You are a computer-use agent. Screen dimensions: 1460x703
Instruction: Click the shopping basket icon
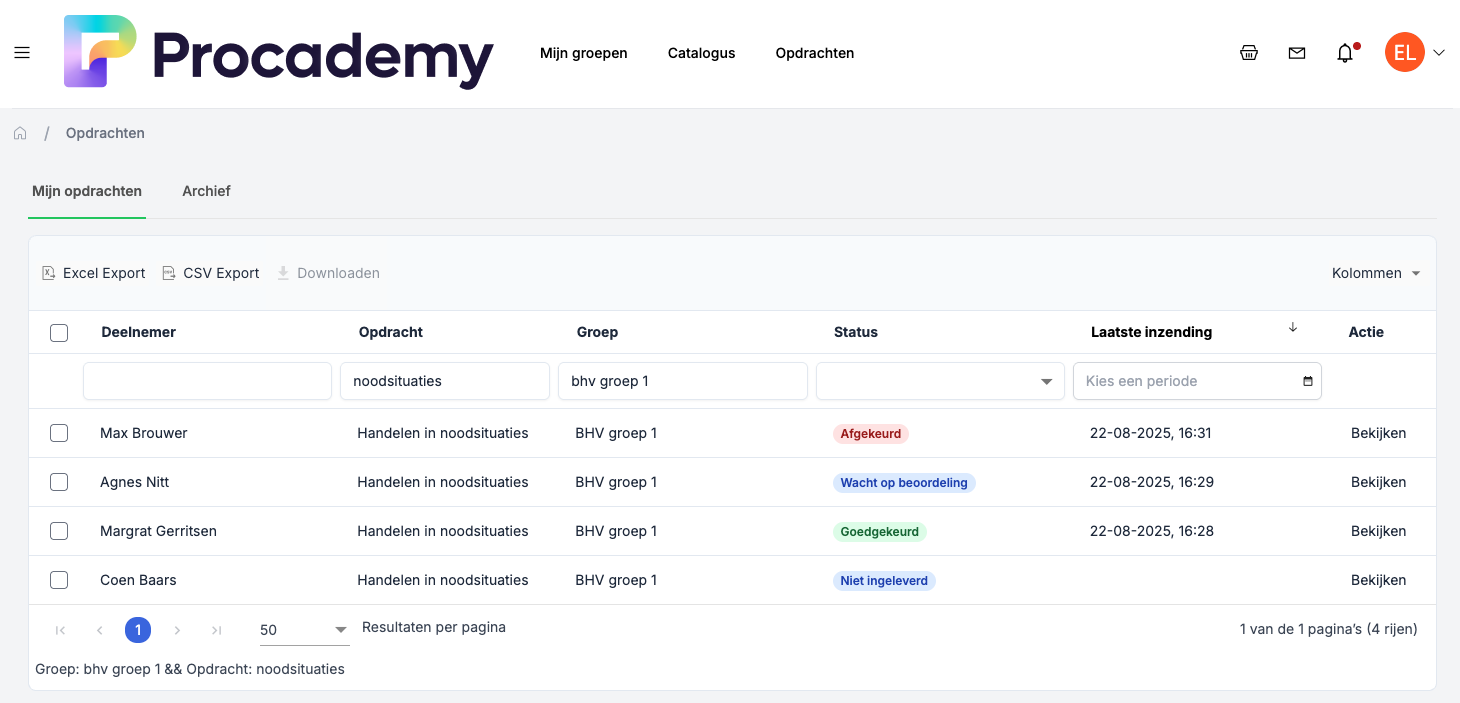click(x=1249, y=53)
